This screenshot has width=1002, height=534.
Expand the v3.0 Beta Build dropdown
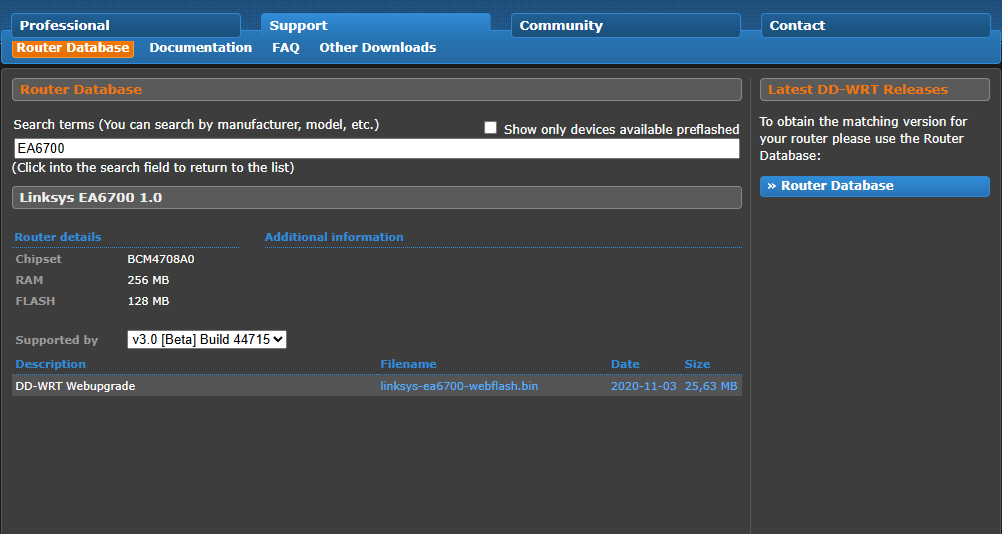207,340
